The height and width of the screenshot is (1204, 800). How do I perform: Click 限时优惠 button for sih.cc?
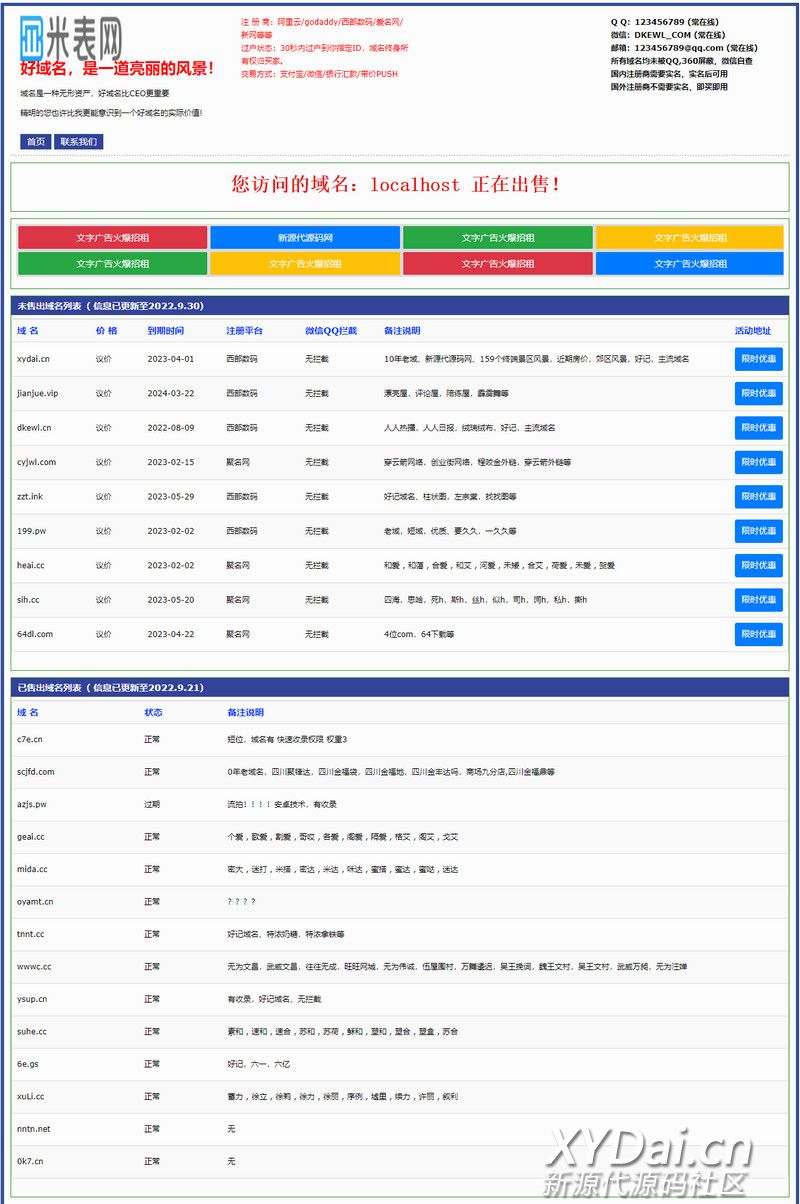click(x=758, y=600)
